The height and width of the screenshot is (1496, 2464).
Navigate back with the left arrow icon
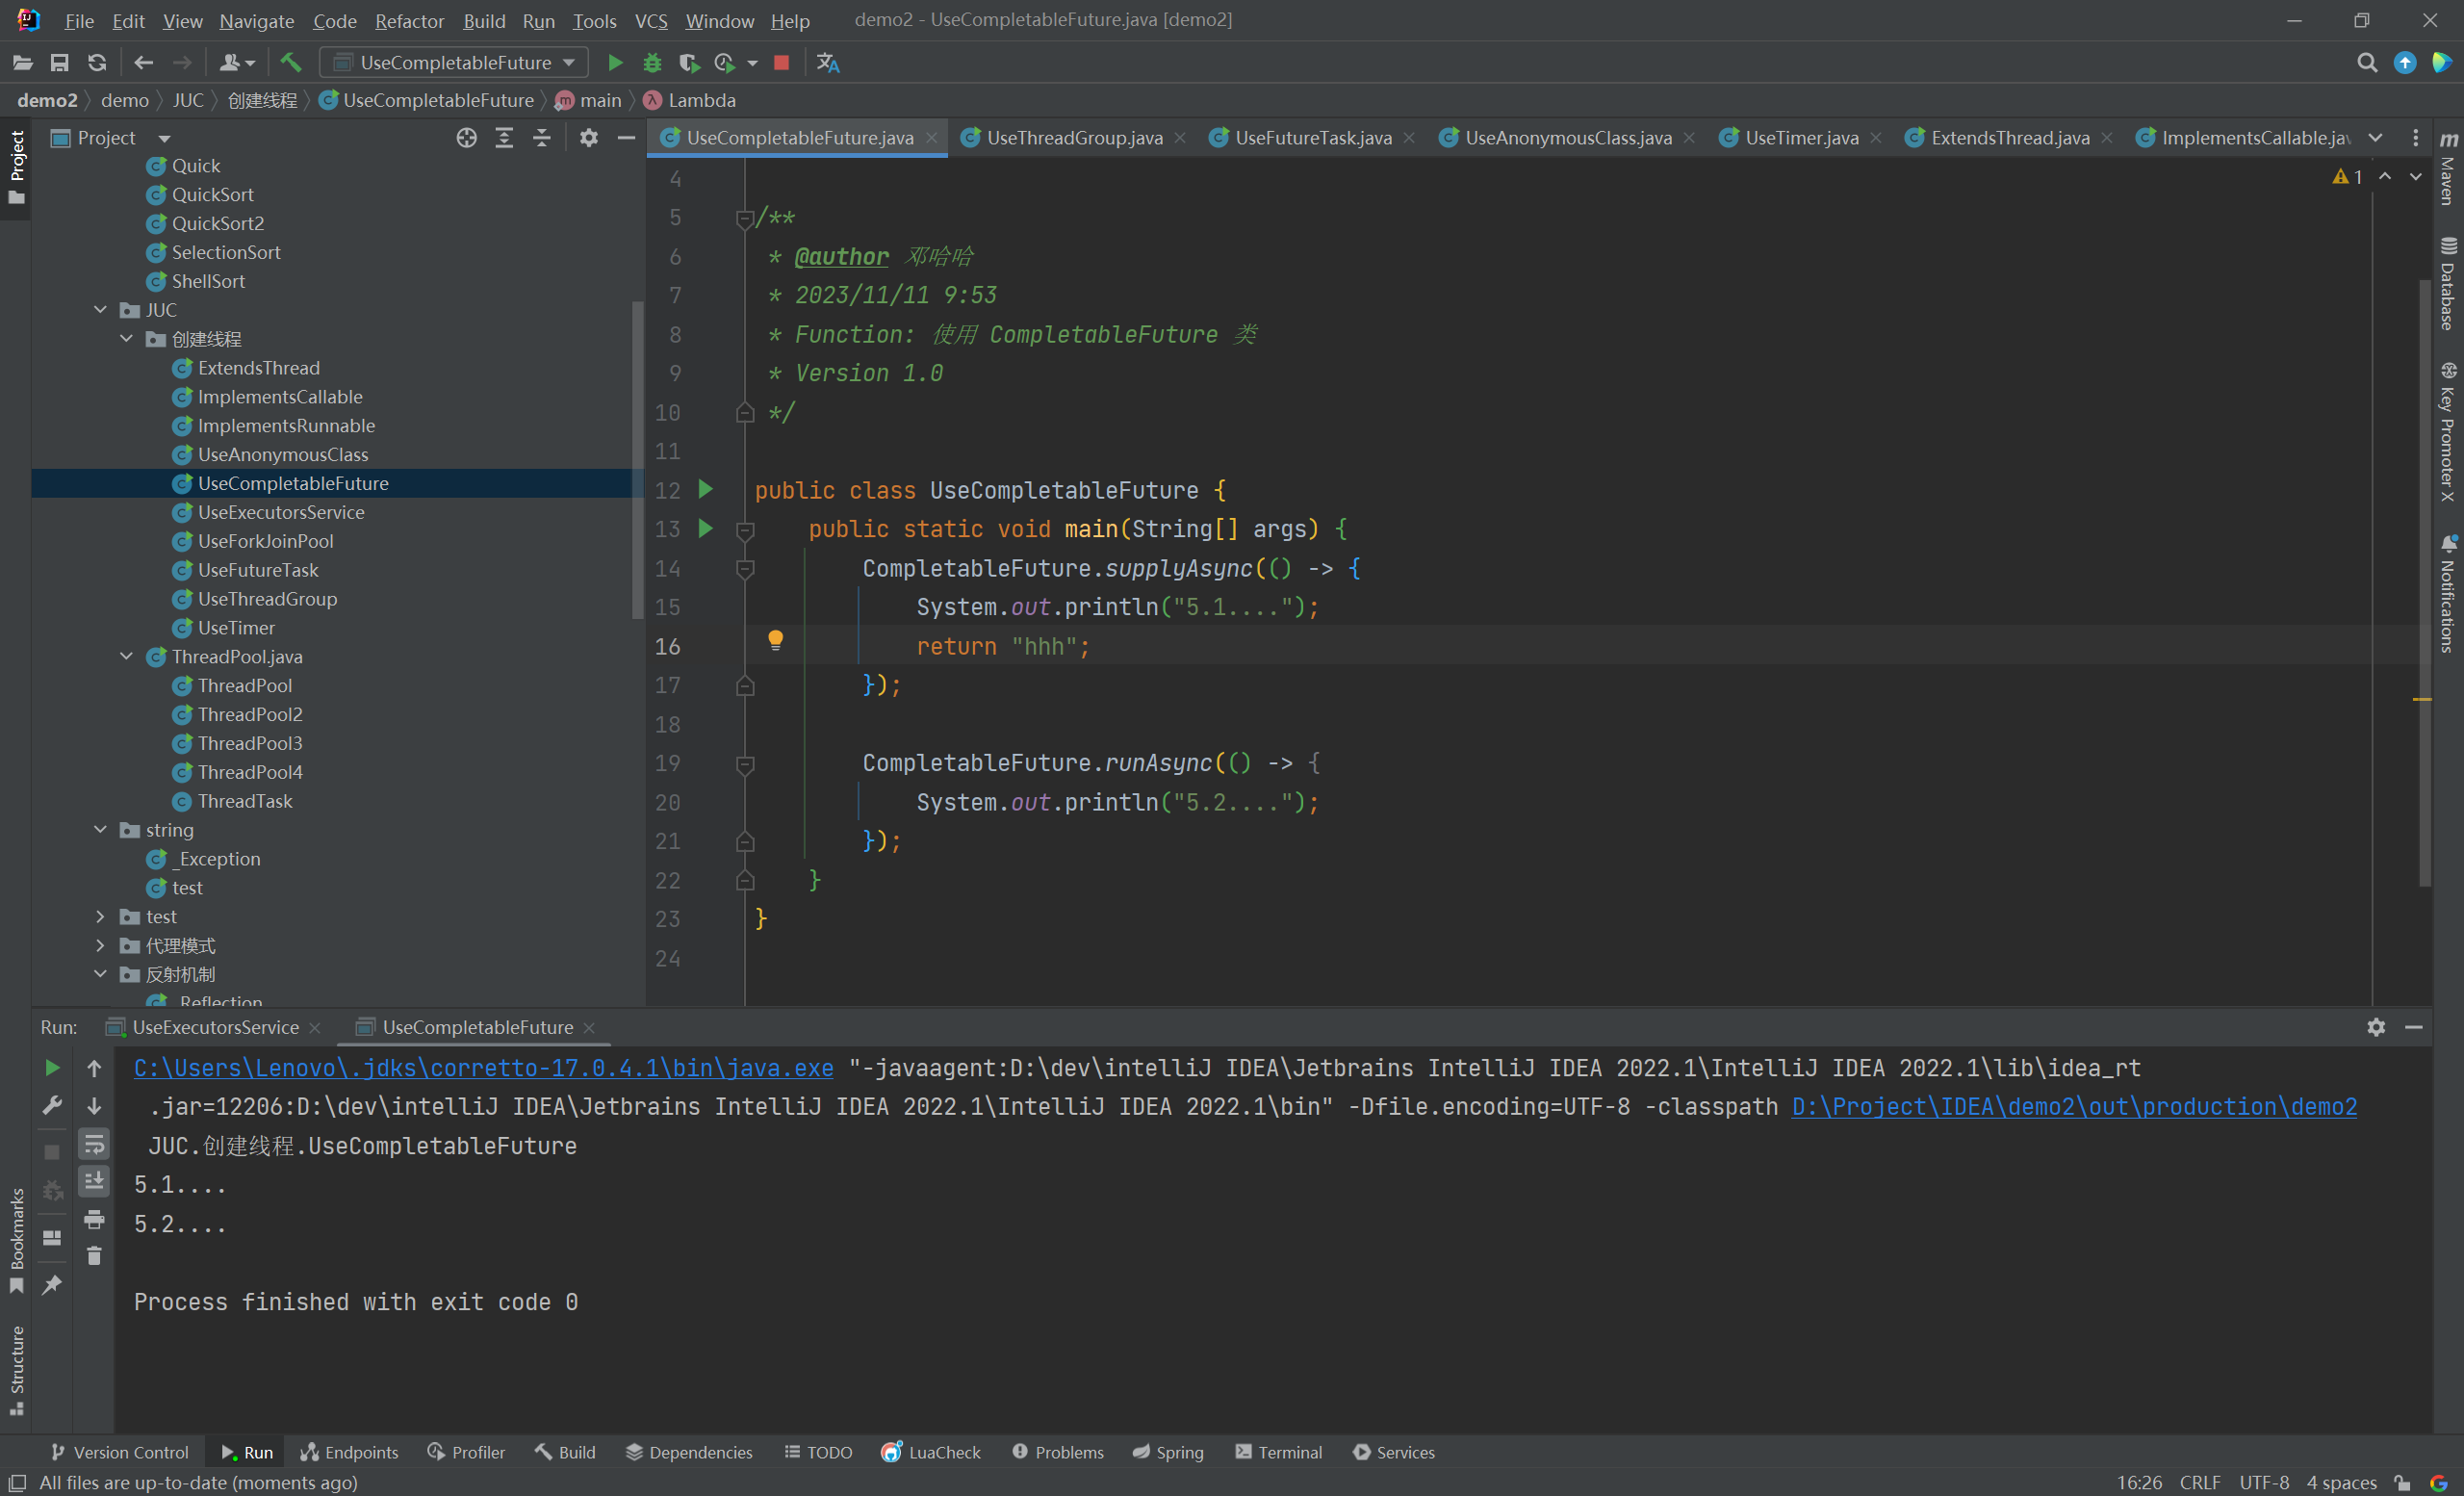pyautogui.click(x=144, y=63)
